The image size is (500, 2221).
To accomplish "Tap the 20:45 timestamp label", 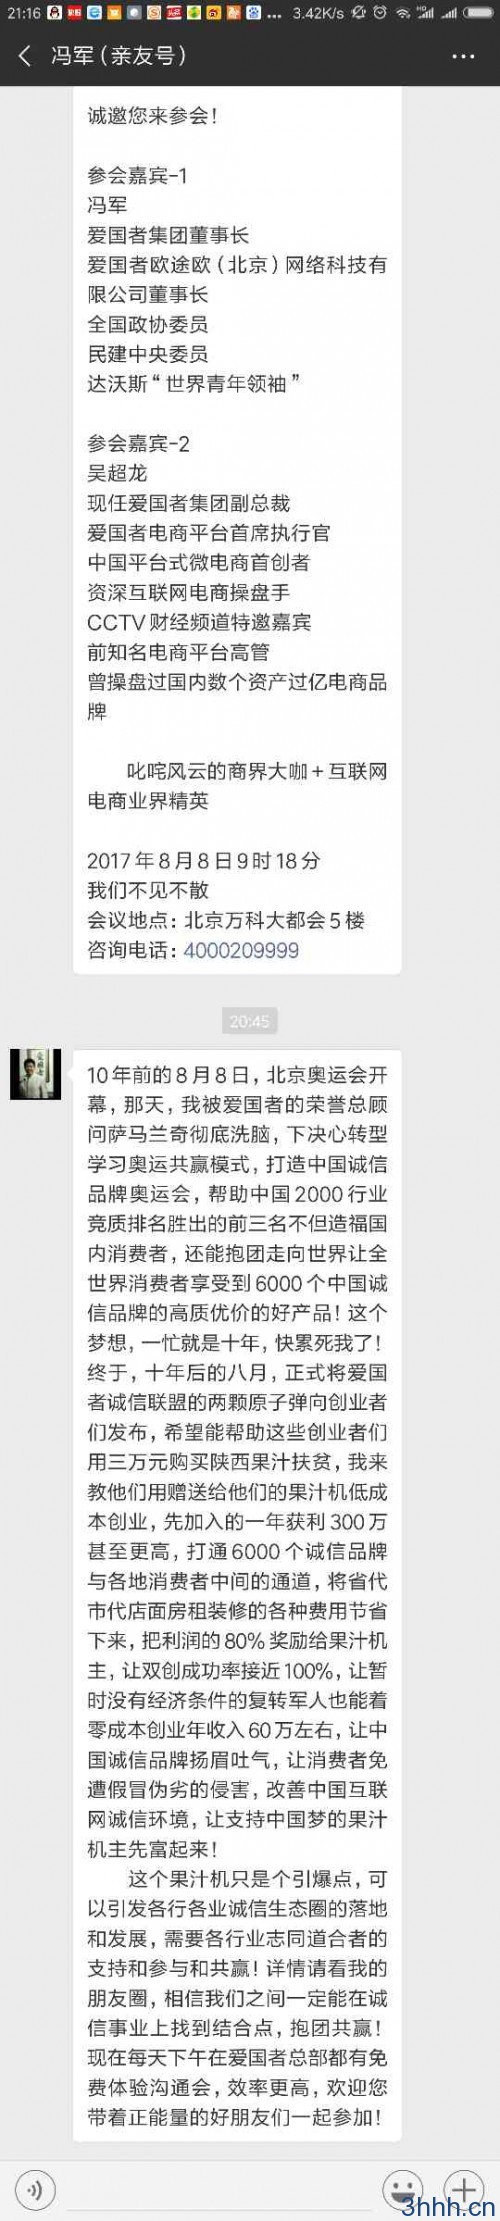I will click(250, 1021).
